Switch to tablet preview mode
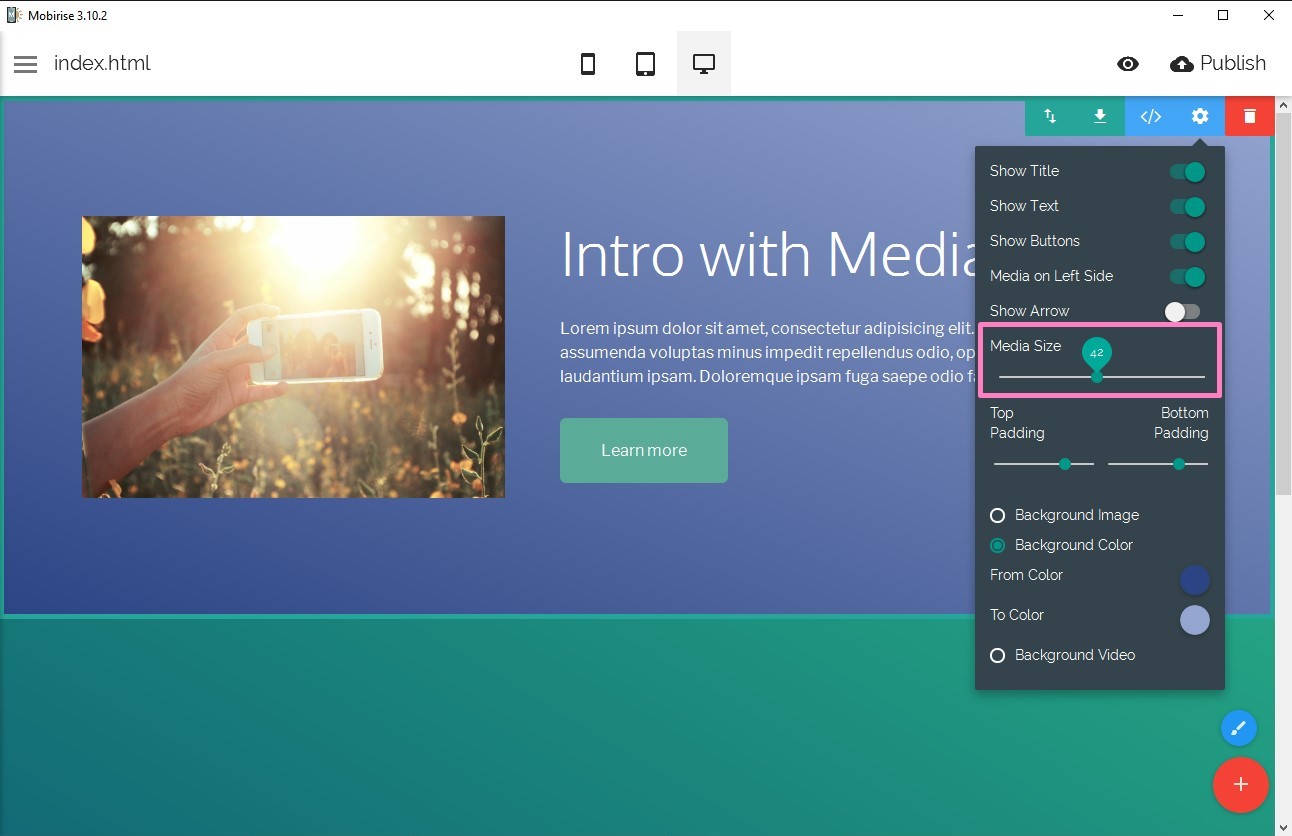 (x=646, y=64)
